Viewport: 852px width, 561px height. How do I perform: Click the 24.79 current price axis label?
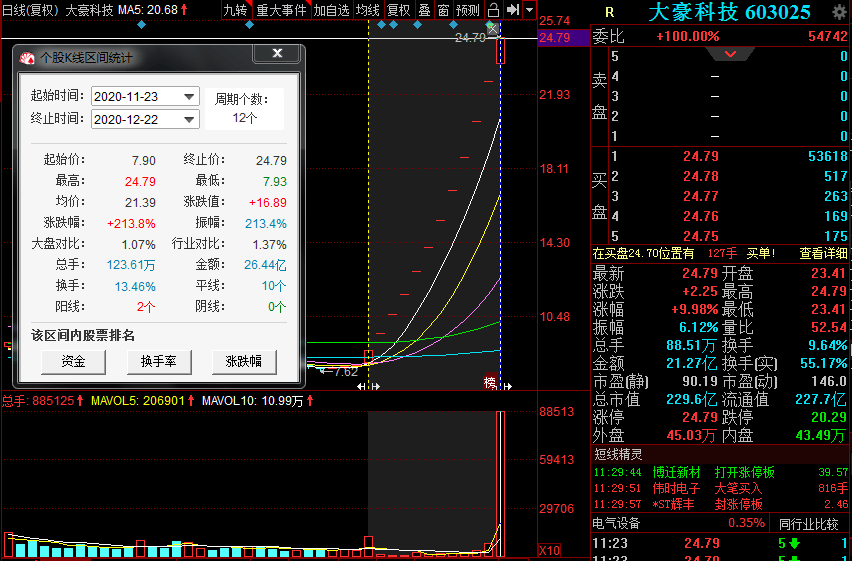coord(555,38)
